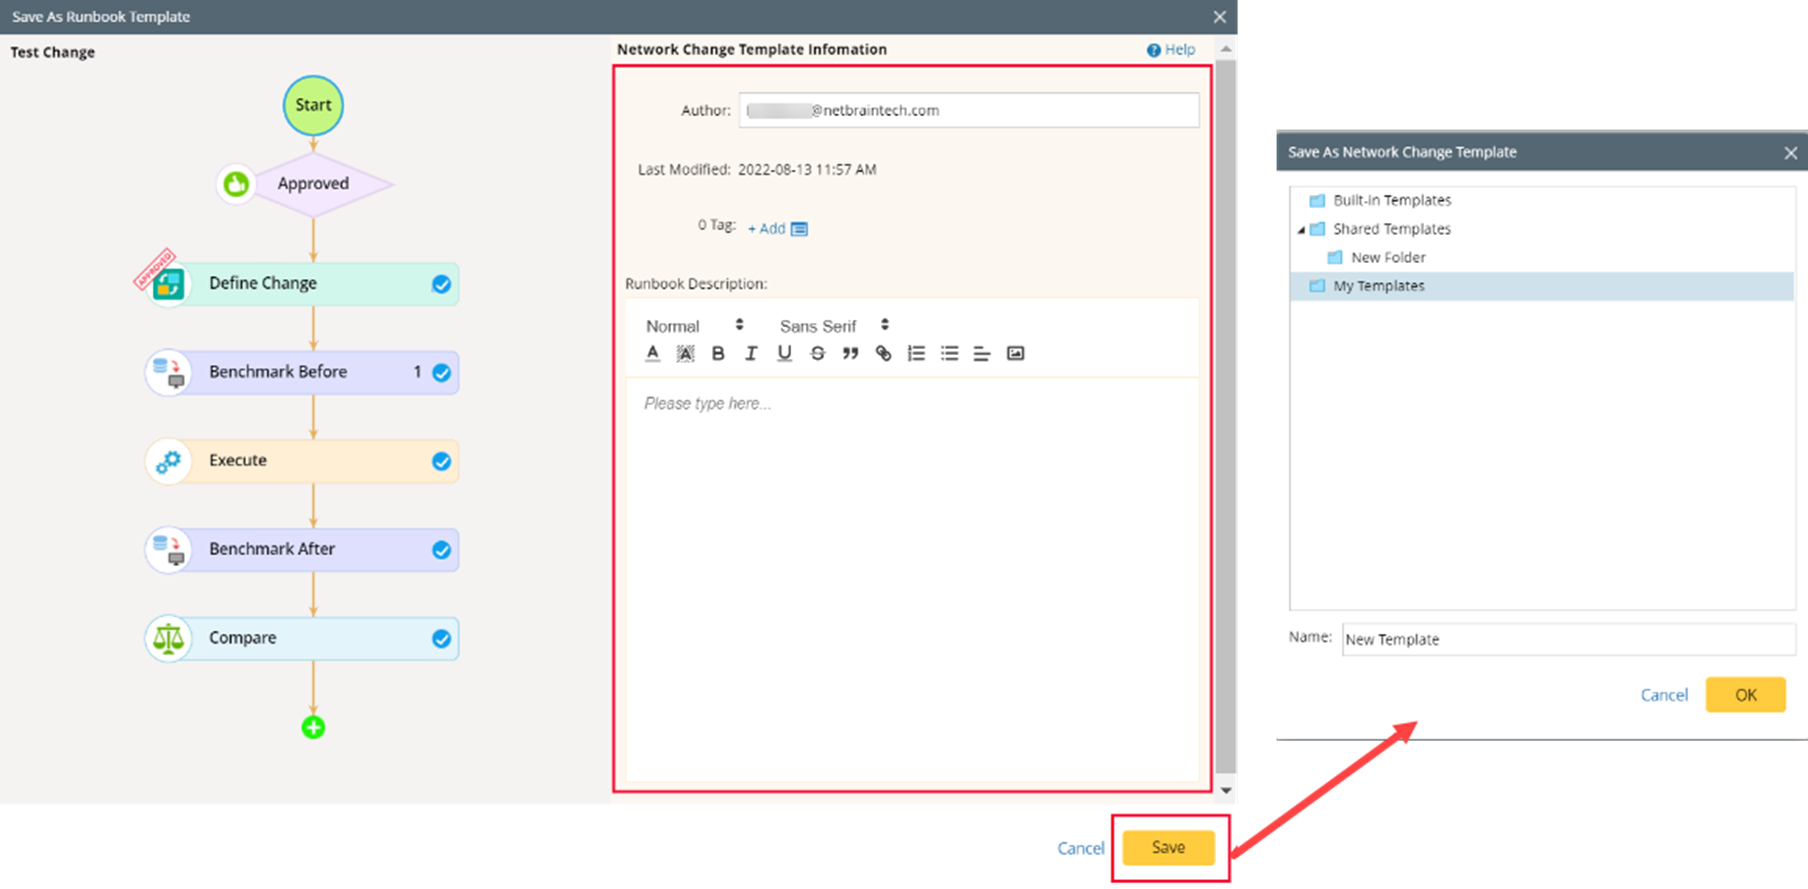Click Save in the Runbook Template dialog

tap(1168, 847)
